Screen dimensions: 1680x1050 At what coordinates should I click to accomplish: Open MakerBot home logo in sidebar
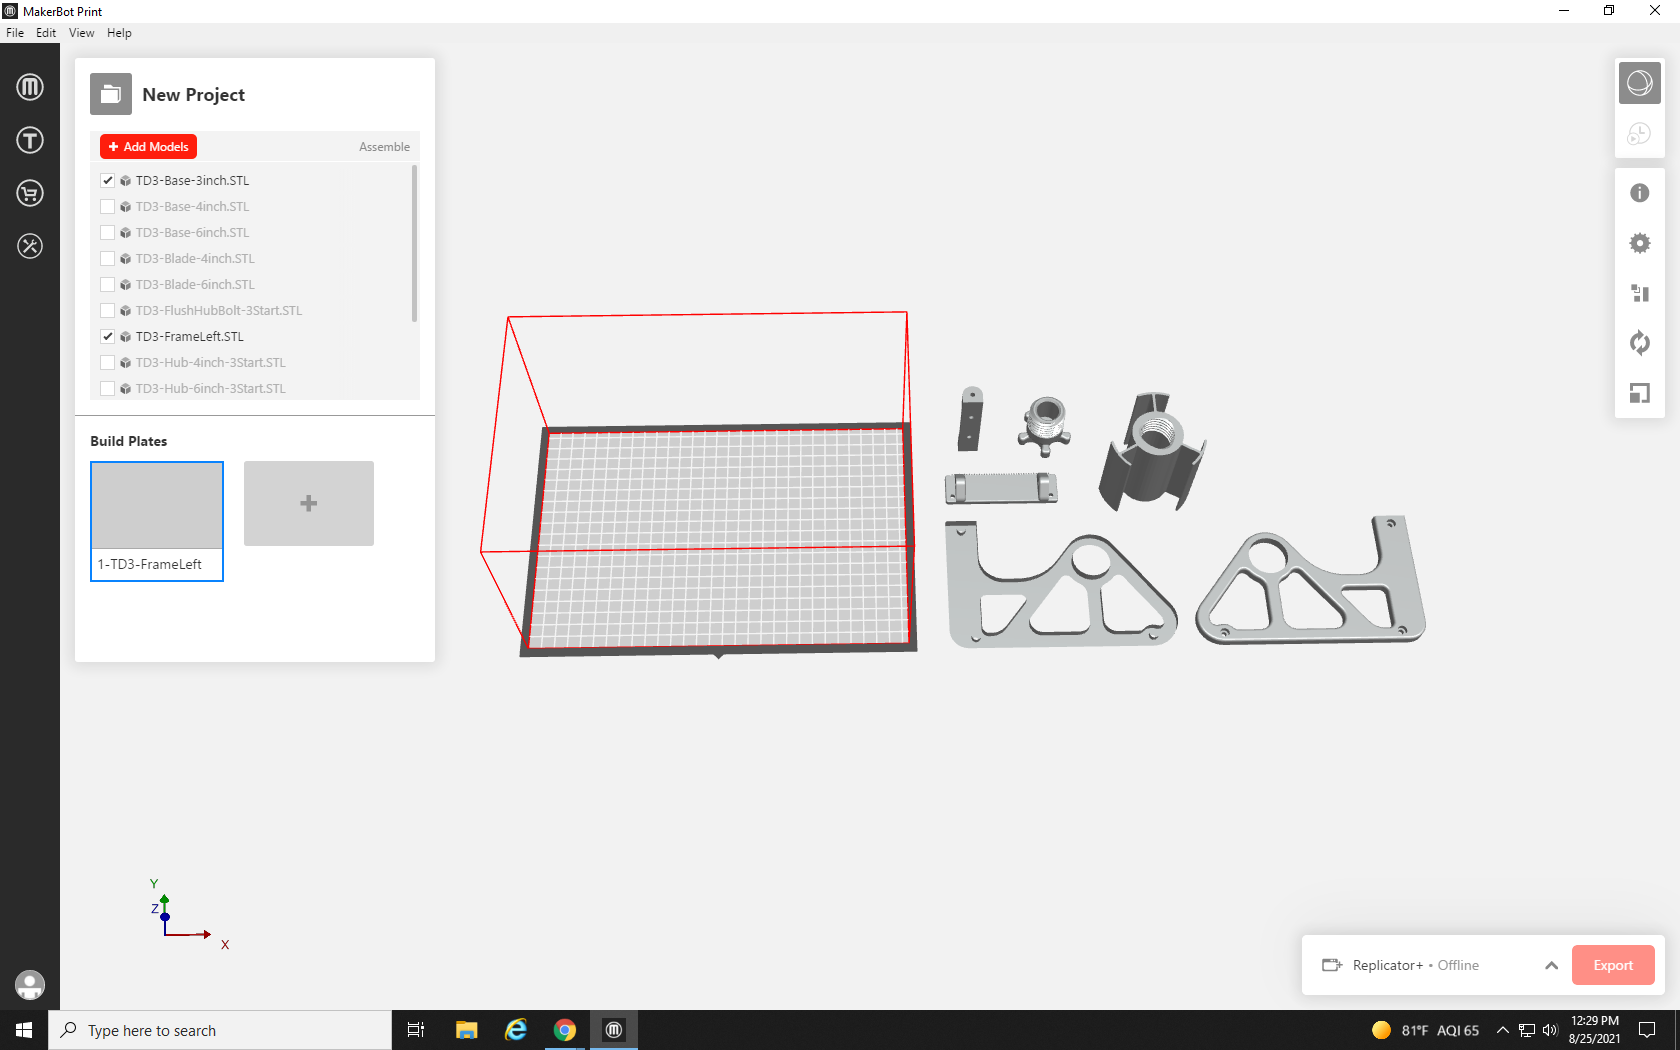tap(30, 87)
